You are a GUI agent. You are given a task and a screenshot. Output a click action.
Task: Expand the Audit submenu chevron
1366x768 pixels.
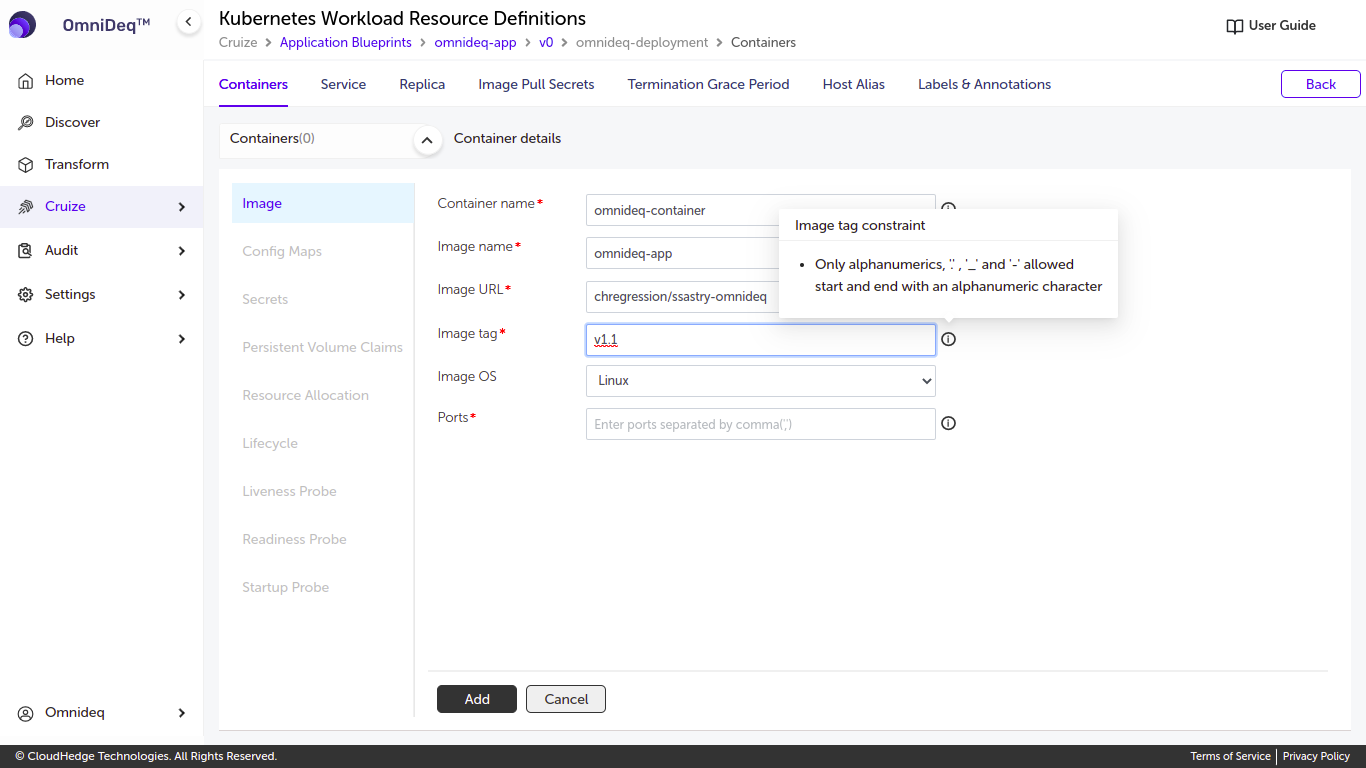click(182, 251)
